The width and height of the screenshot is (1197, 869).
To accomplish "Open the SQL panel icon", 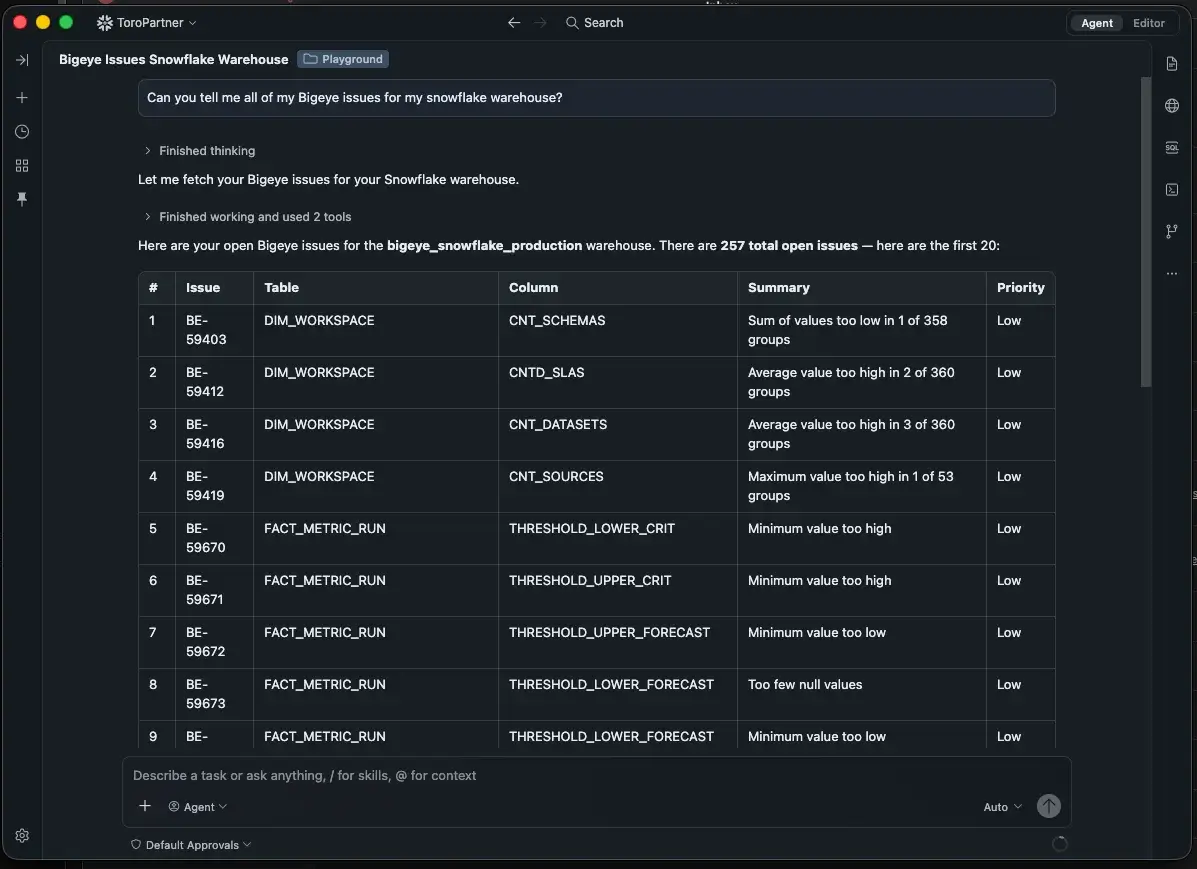I will pyautogui.click(x=1172, y=147).
